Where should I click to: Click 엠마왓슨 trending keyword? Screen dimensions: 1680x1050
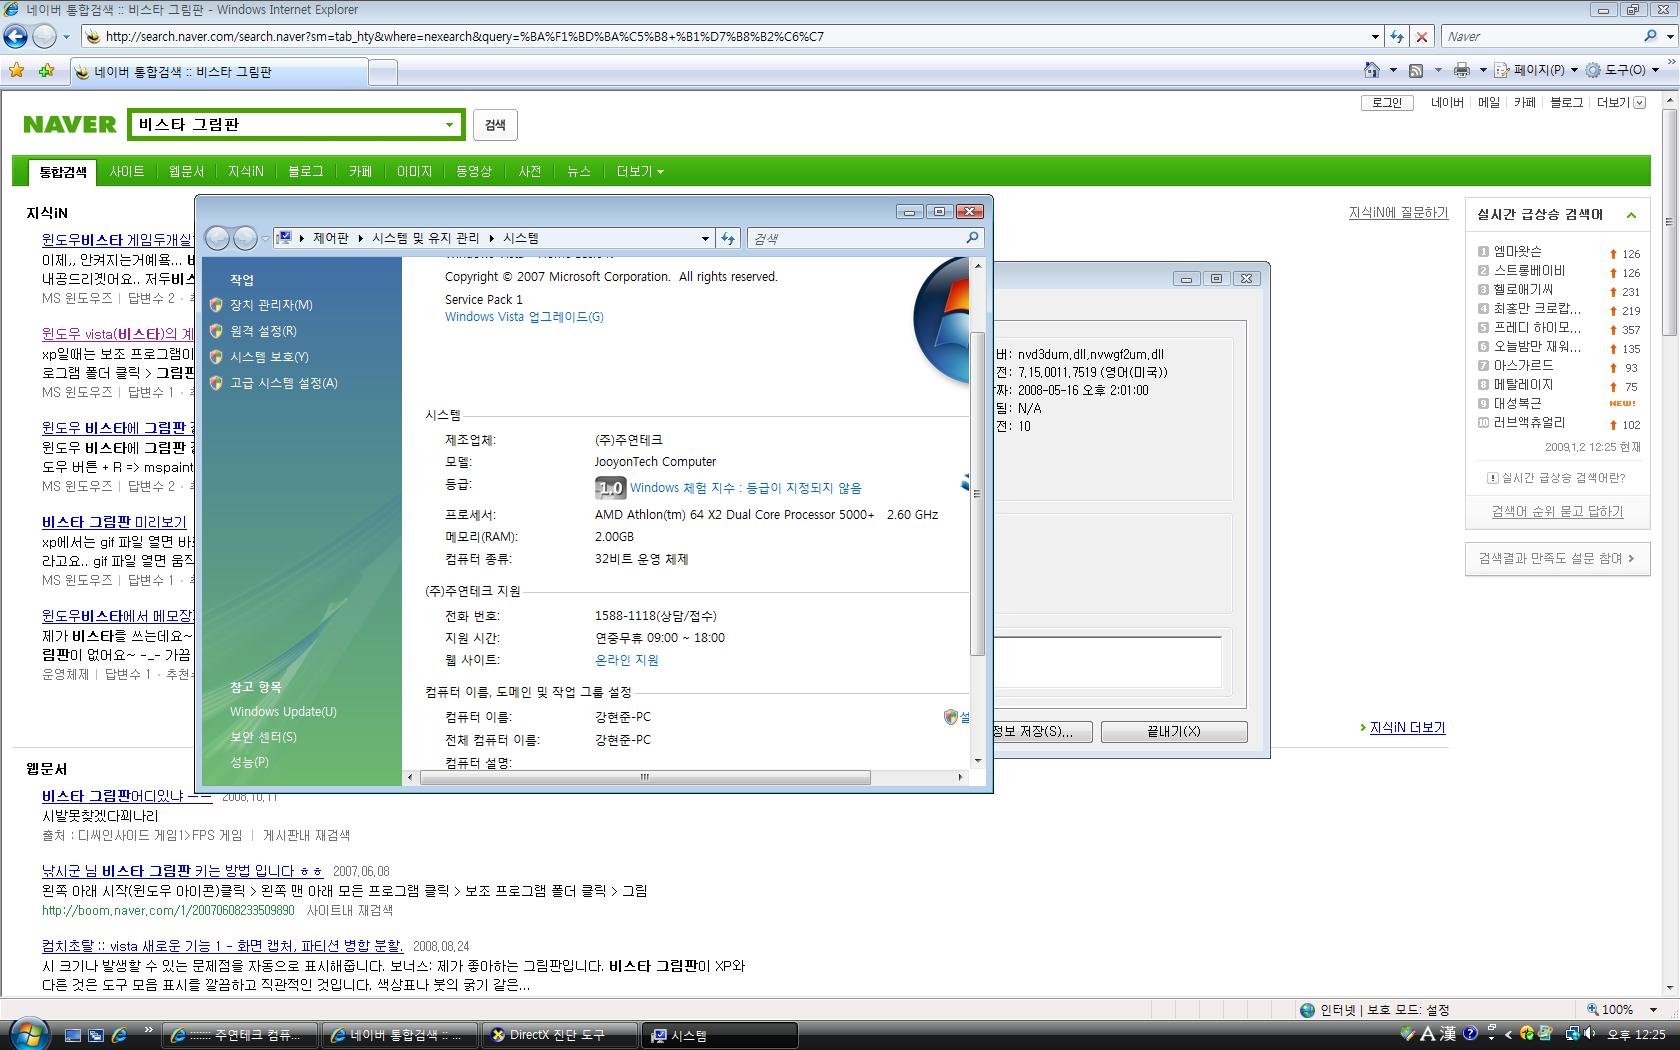click(1518, 252)
